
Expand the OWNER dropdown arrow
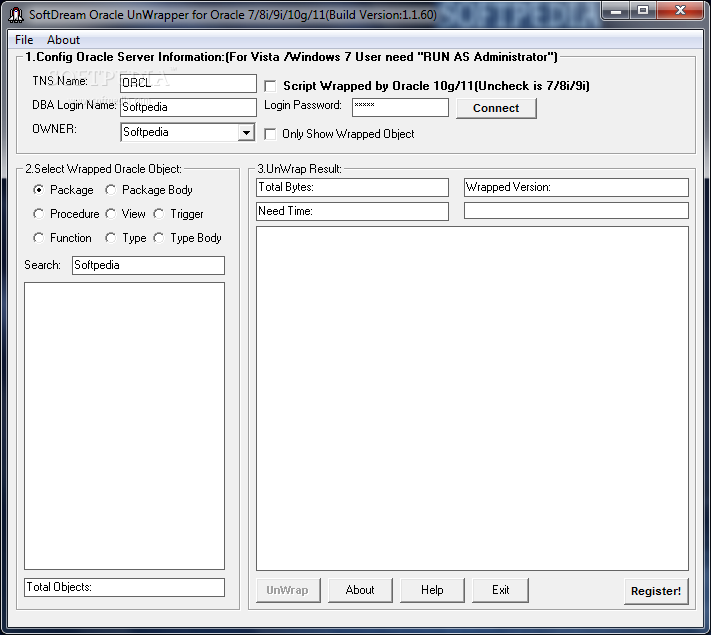[246, 132]
